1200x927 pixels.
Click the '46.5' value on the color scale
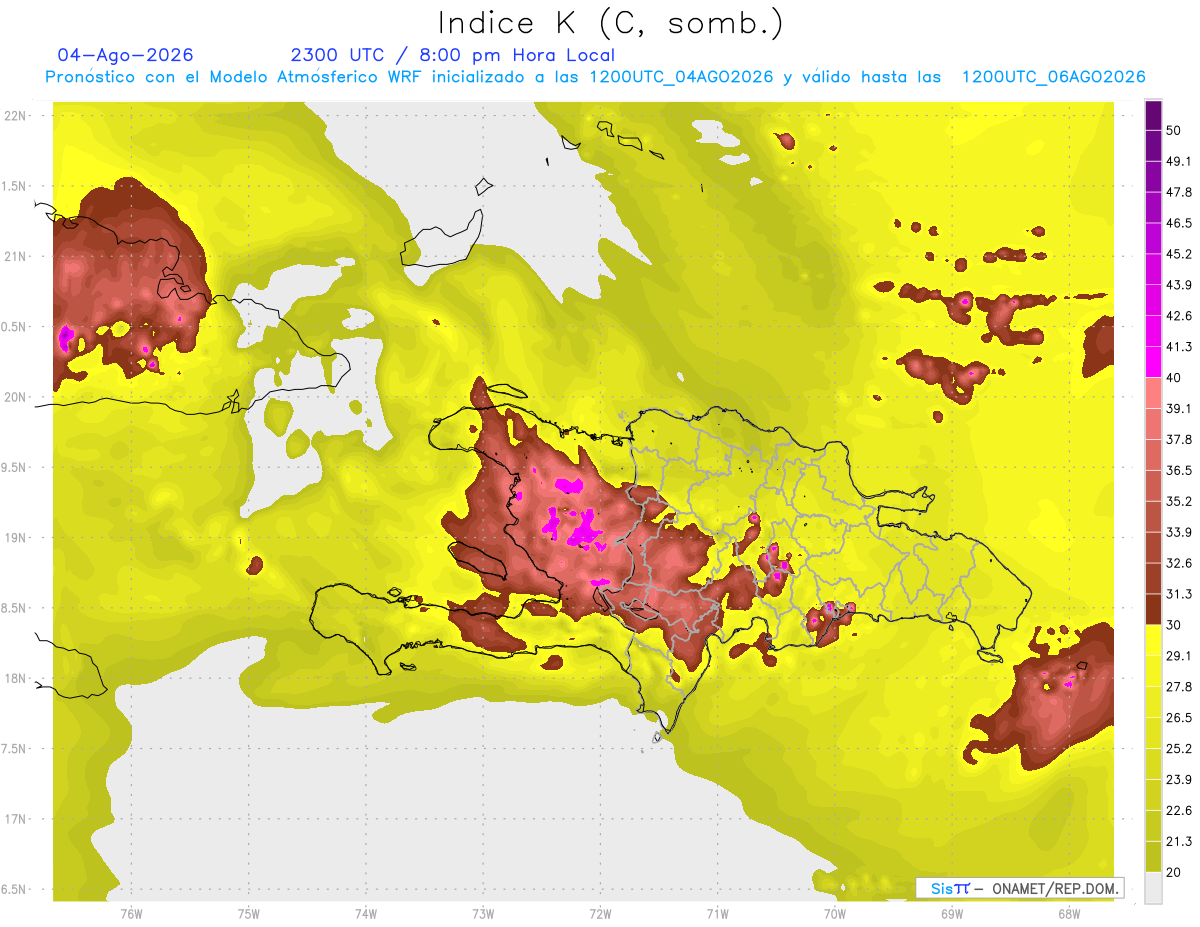coord(1179,223)
